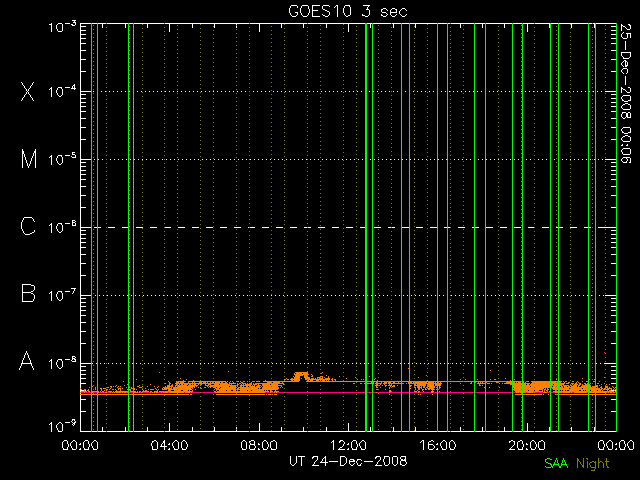Select the B flare class label
640x480 pixels.
pyautogui.click(x=28, y=293)
